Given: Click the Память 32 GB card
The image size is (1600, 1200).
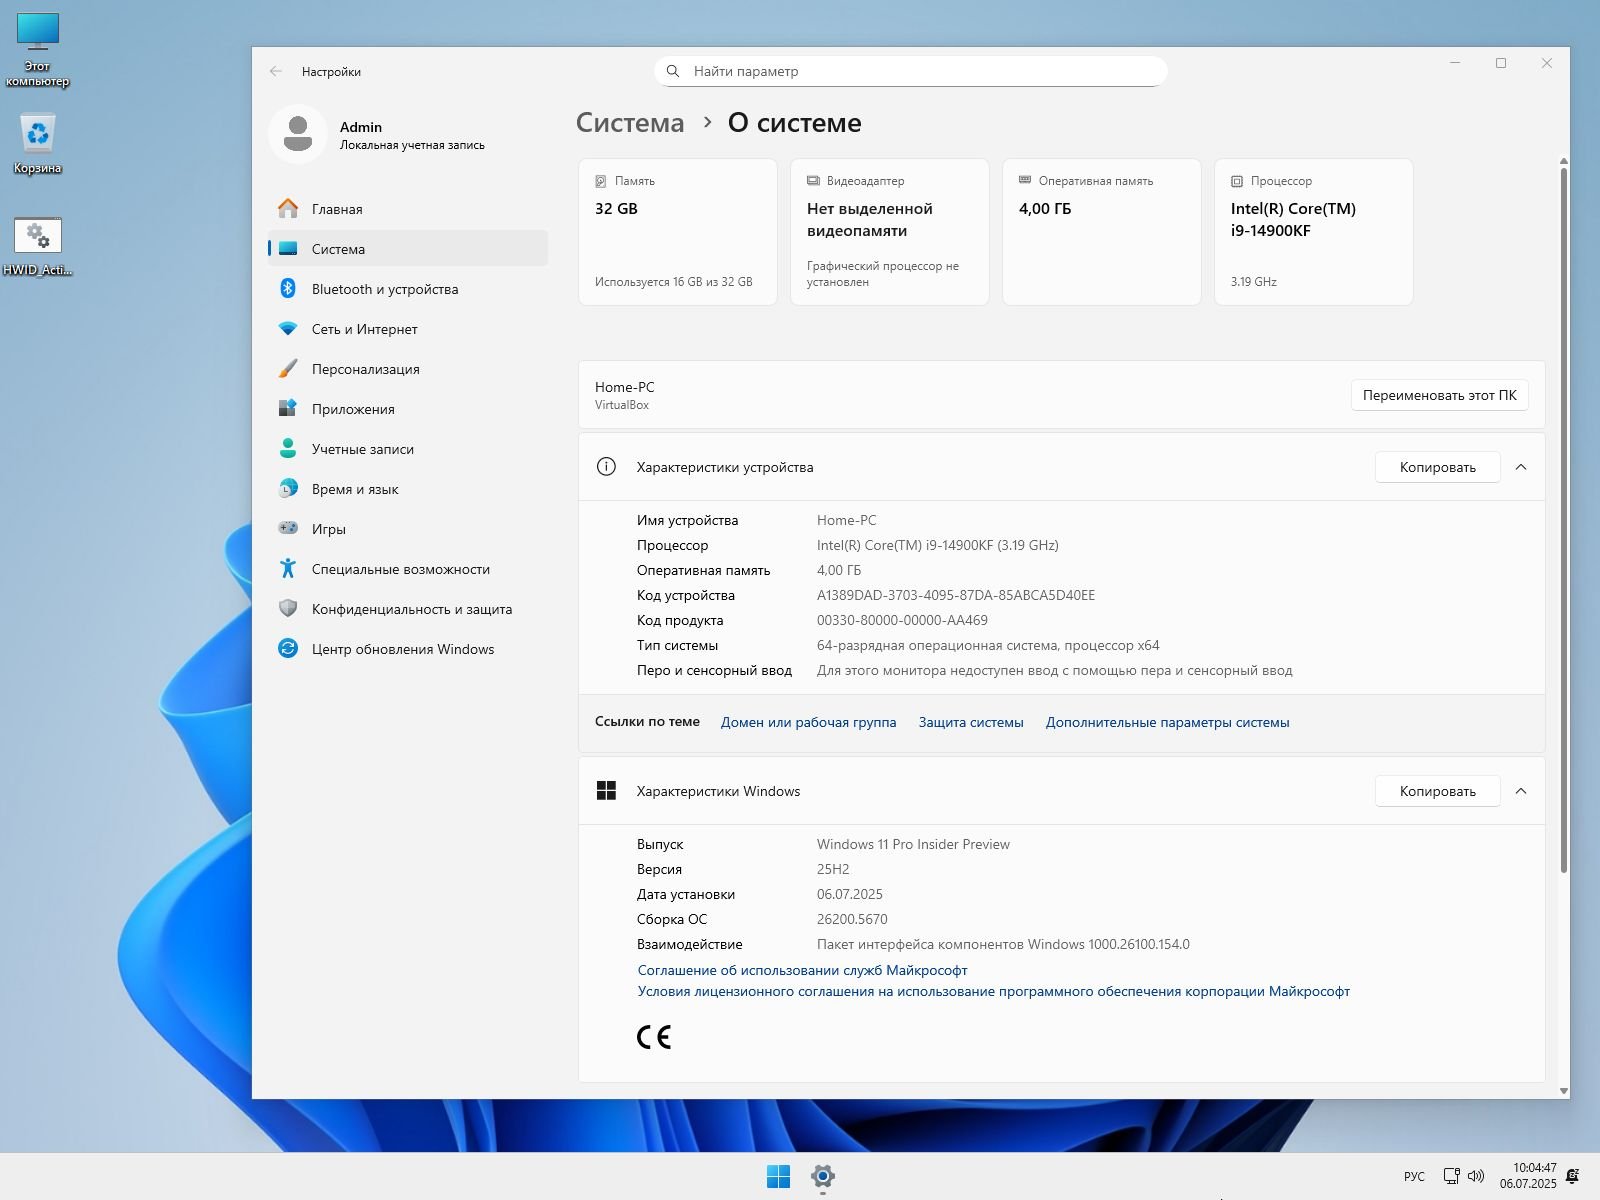Looking at the screenshot, I should tap(678, 232).
